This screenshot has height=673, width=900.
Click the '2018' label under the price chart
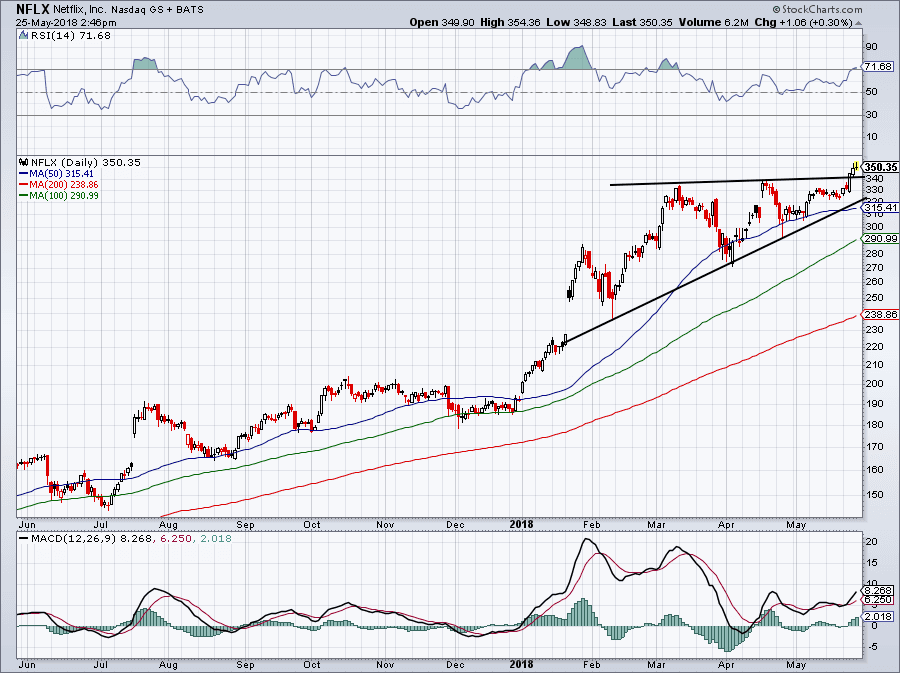[521, 524]
